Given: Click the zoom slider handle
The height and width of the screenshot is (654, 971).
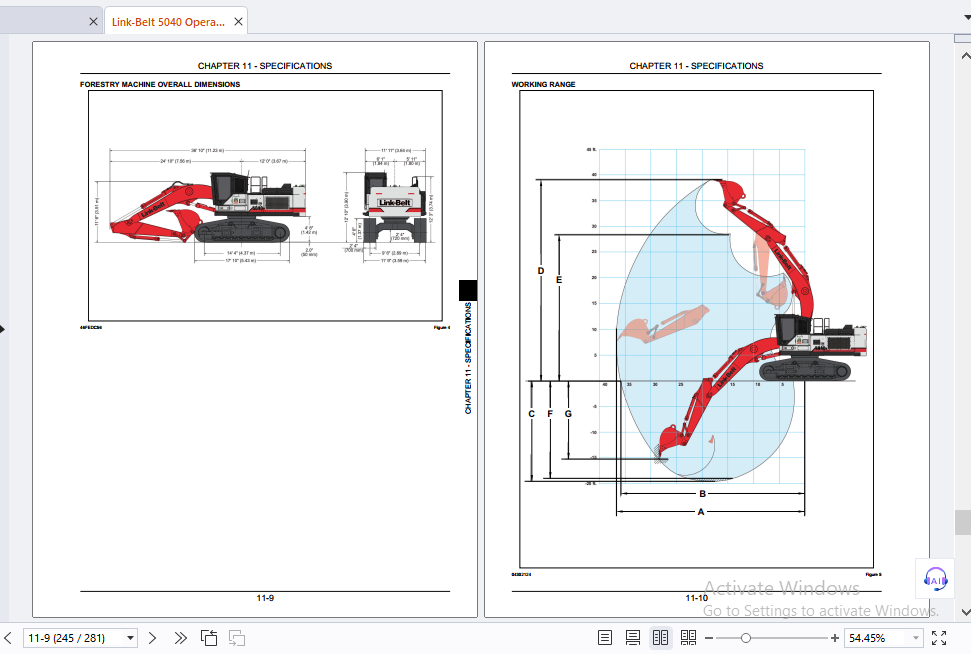Looking at the screenshot, I should tap(746, 637).
